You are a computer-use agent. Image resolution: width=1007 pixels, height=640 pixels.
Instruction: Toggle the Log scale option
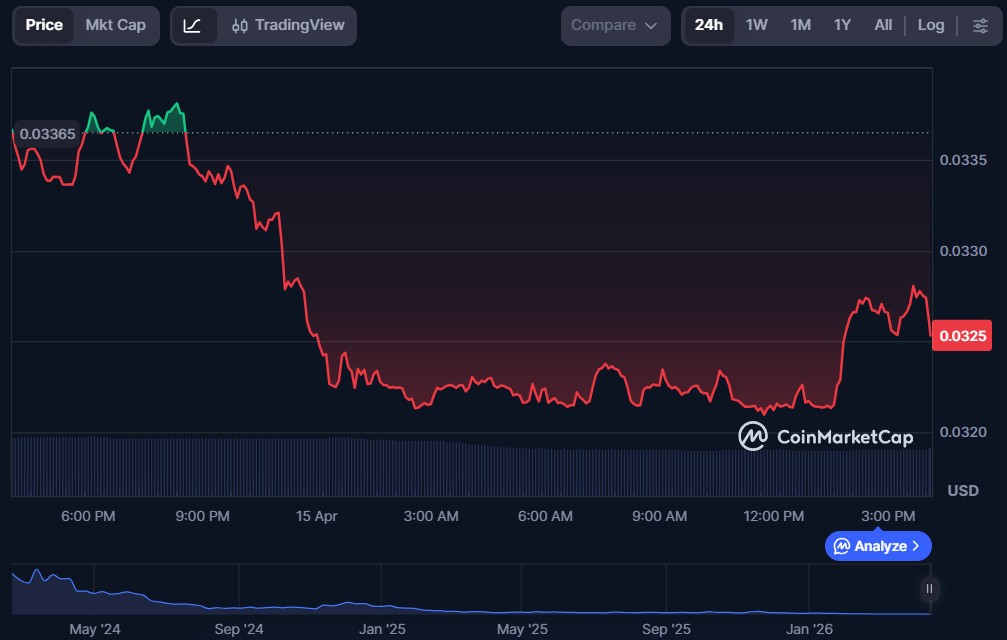pos(930,25)
